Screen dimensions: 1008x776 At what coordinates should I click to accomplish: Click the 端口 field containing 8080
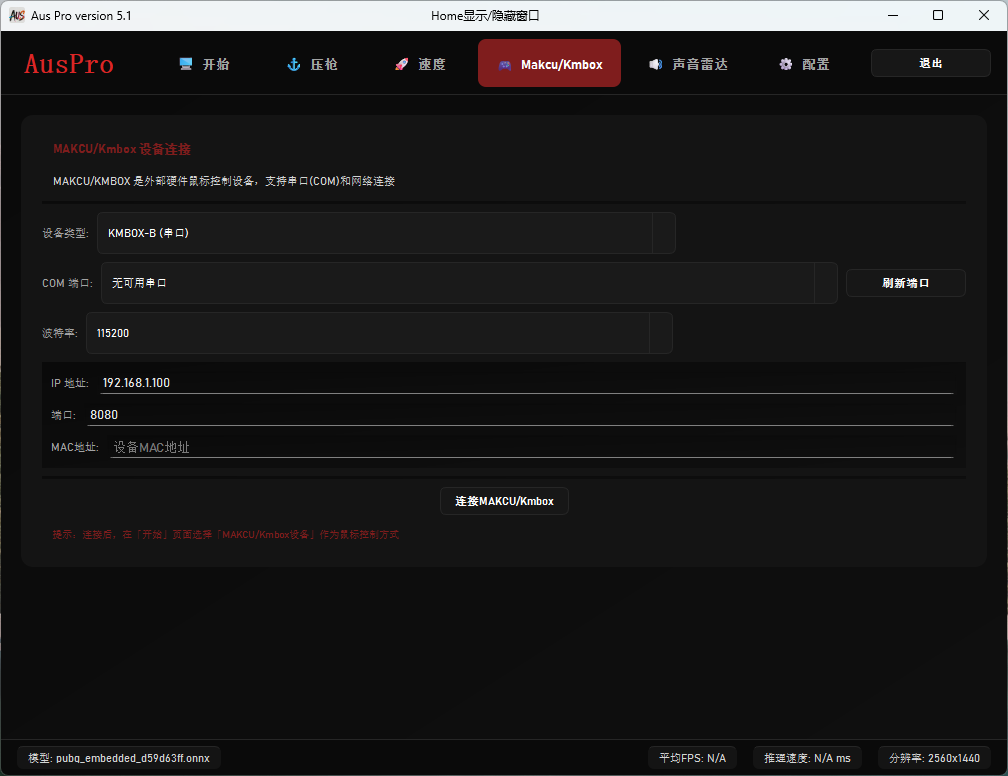(520, 414)
